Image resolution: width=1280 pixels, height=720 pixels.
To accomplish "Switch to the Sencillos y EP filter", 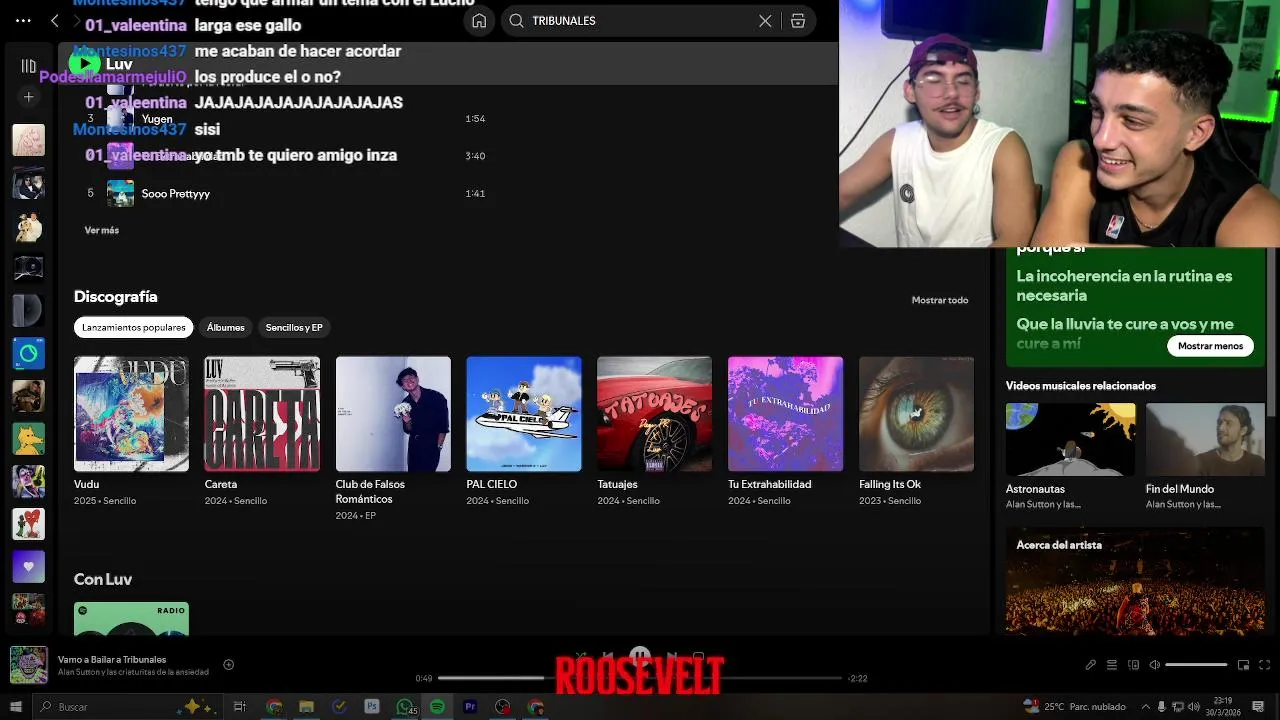I will click(294, 327).
